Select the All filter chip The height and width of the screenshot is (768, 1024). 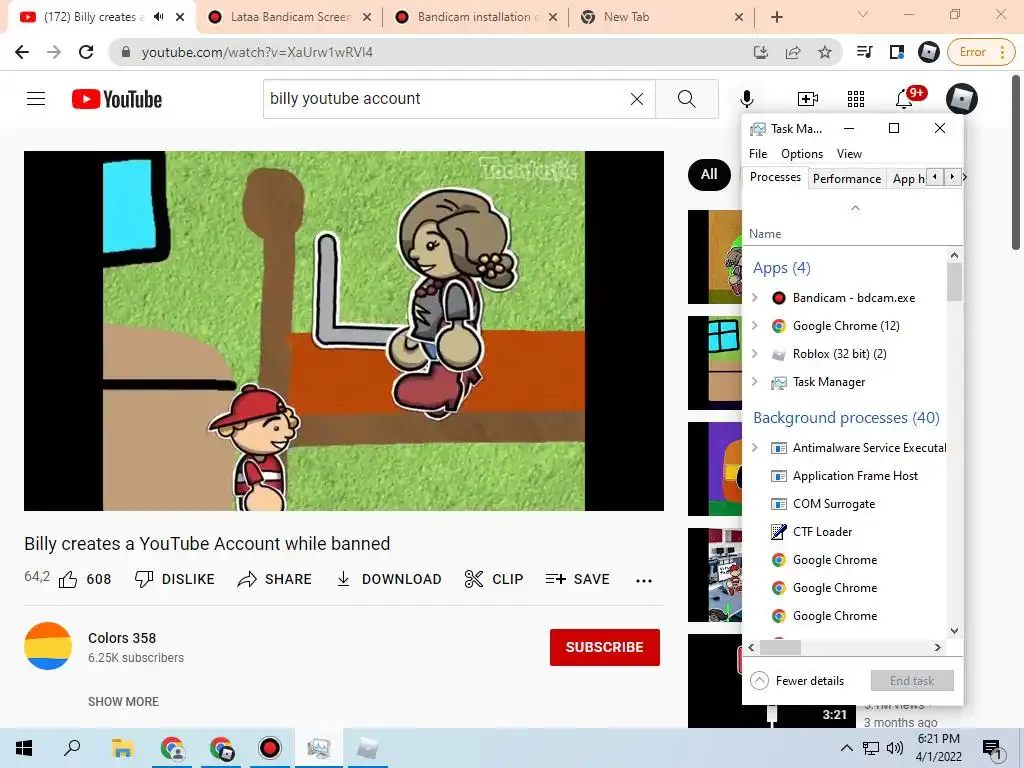click(x=709, y=174)
